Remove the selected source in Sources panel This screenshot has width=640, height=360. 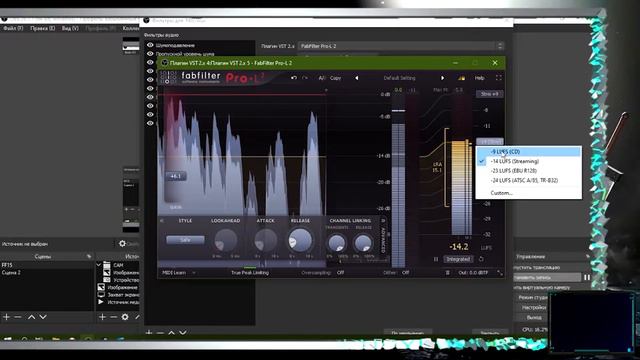(113, 317)
